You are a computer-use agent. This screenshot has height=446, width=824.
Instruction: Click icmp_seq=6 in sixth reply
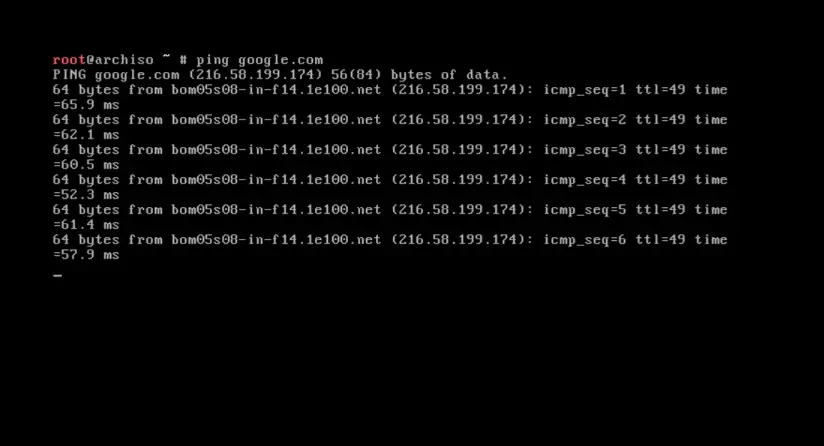(x=584, y=240)
